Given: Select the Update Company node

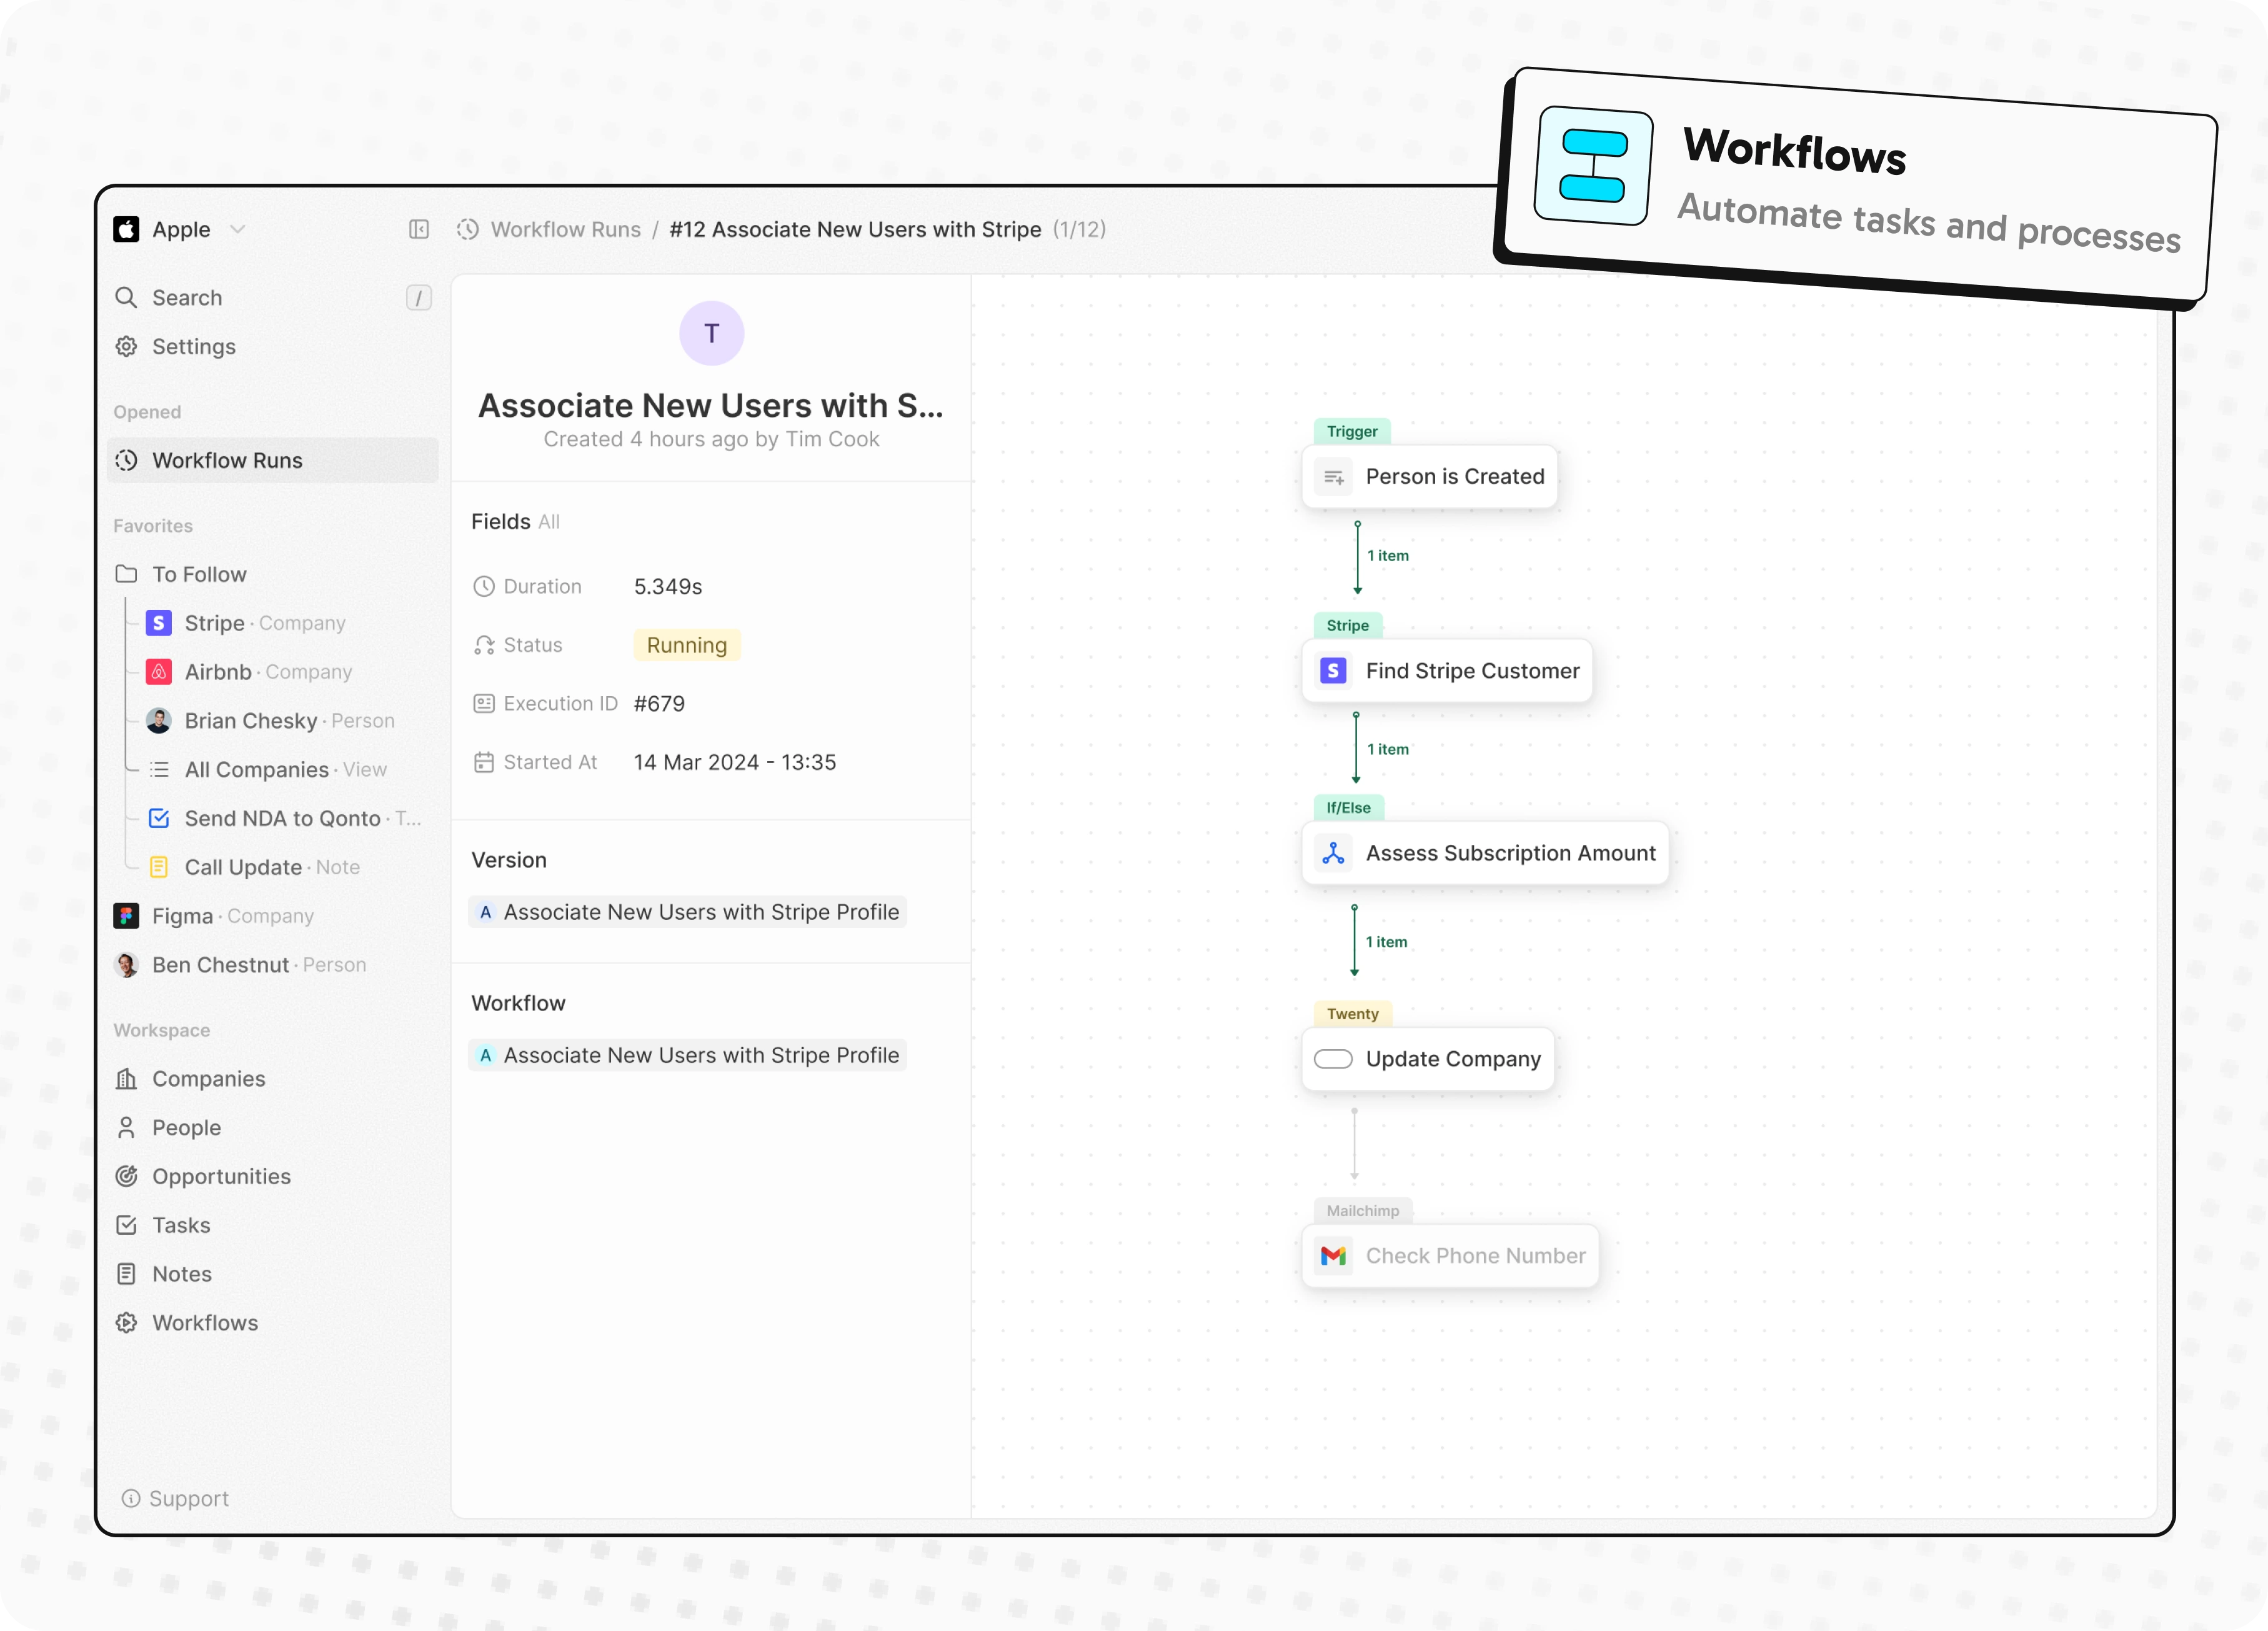Looking at the screenshot, I should 1428,1059.
